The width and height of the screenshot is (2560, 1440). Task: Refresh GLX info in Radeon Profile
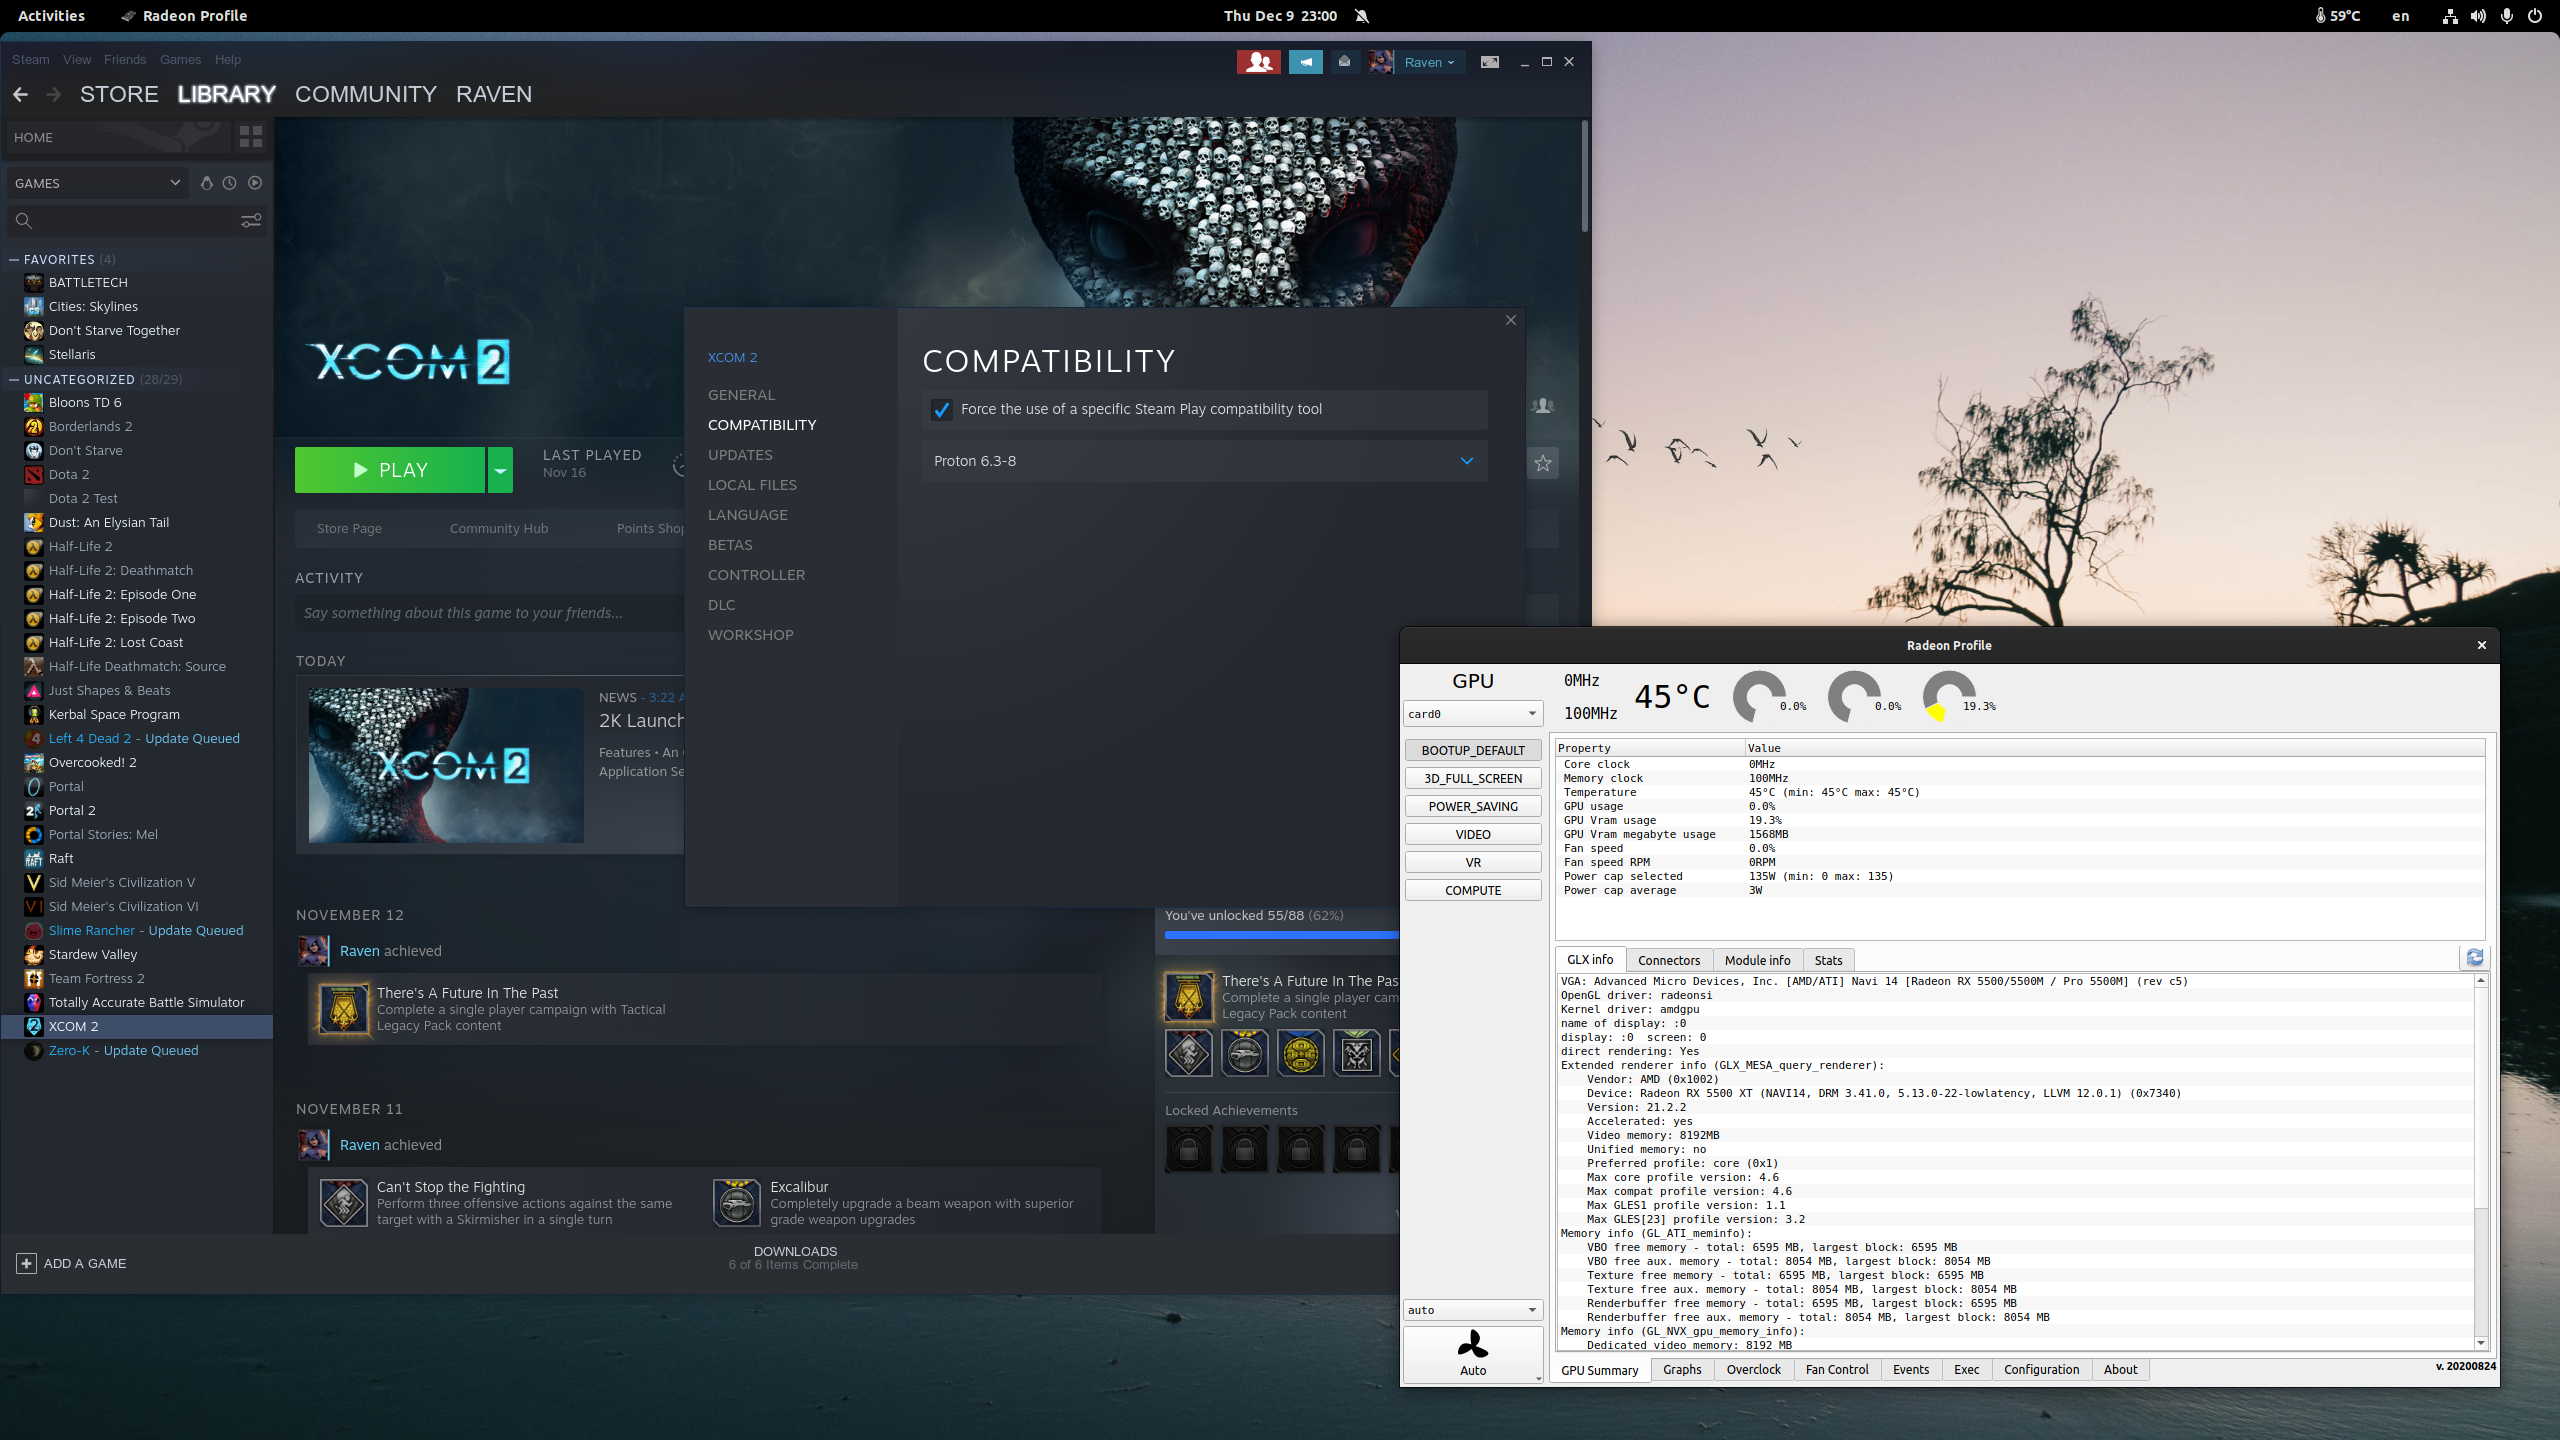click(2475, 958)
